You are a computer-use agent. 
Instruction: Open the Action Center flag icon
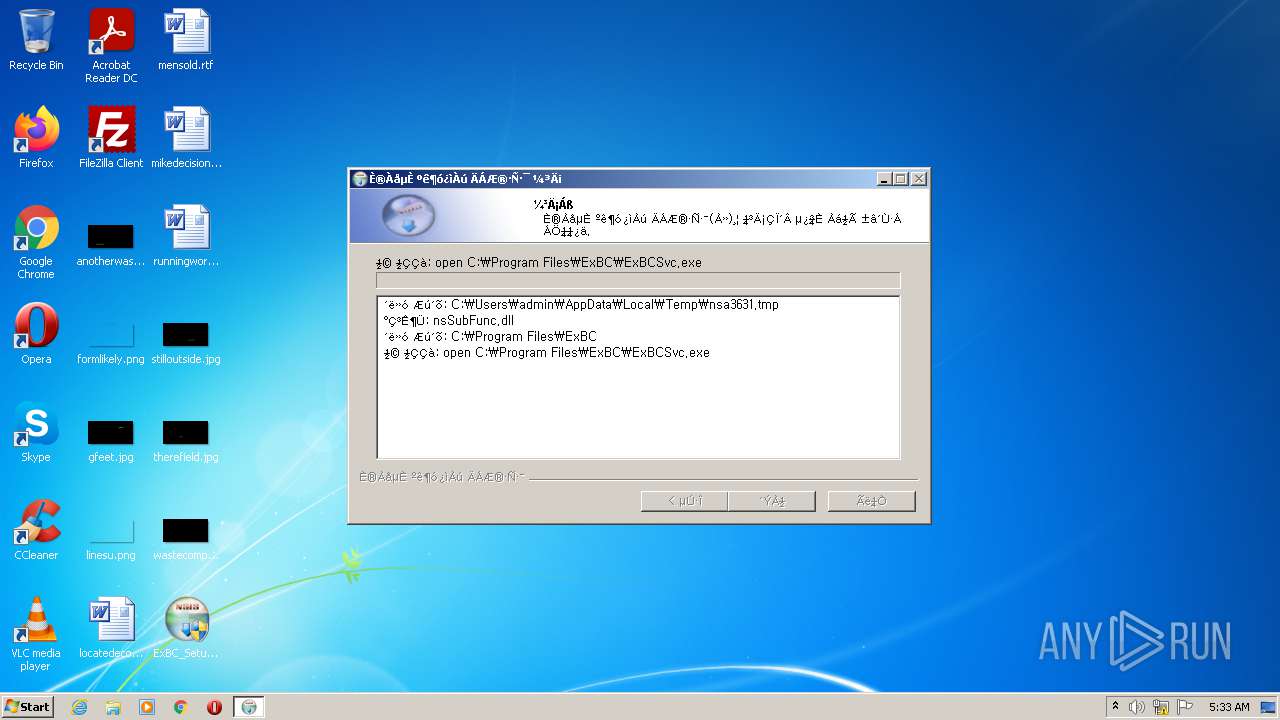[x=1185, y=707]
